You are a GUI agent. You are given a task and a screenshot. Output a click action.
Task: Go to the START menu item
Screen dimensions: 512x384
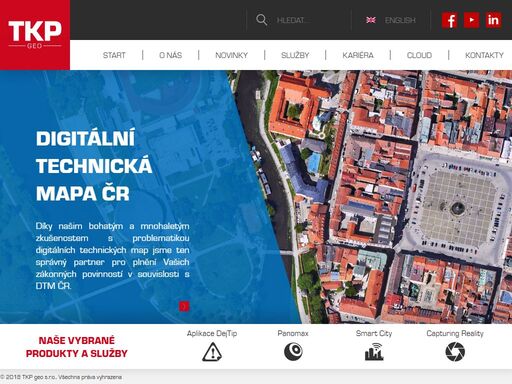pyautogui.click(x=114, y=55)
